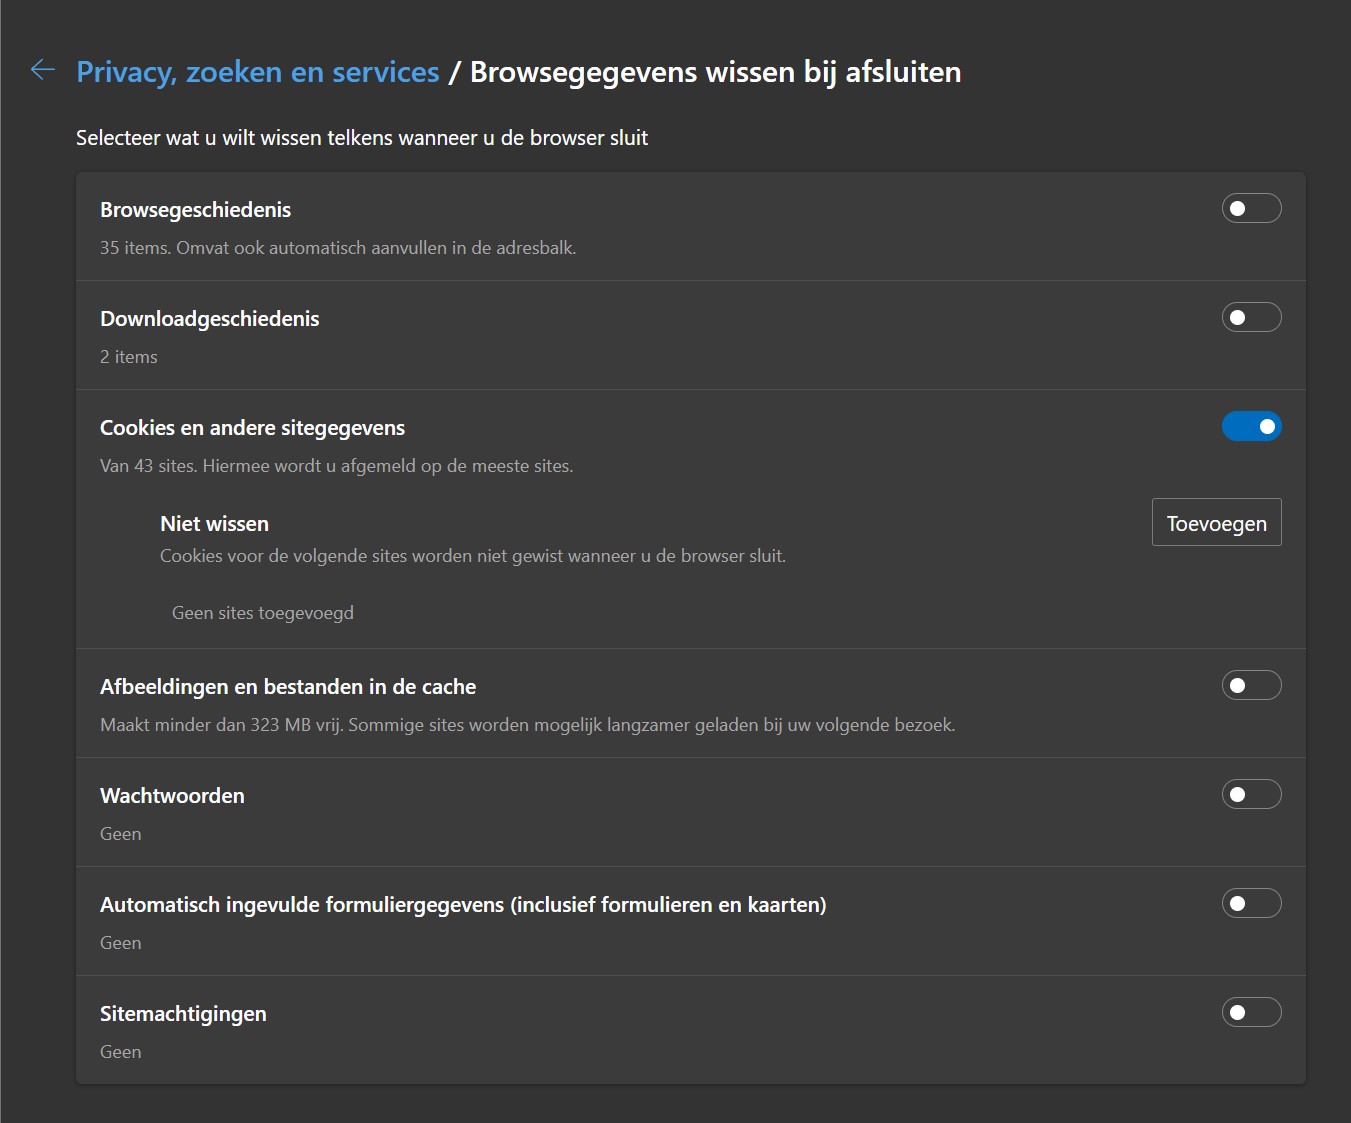This screenshot has height=1123, width=1351.
Task: Enable the Downloadgeschiedenis toggle
Action: [1251, 317]
